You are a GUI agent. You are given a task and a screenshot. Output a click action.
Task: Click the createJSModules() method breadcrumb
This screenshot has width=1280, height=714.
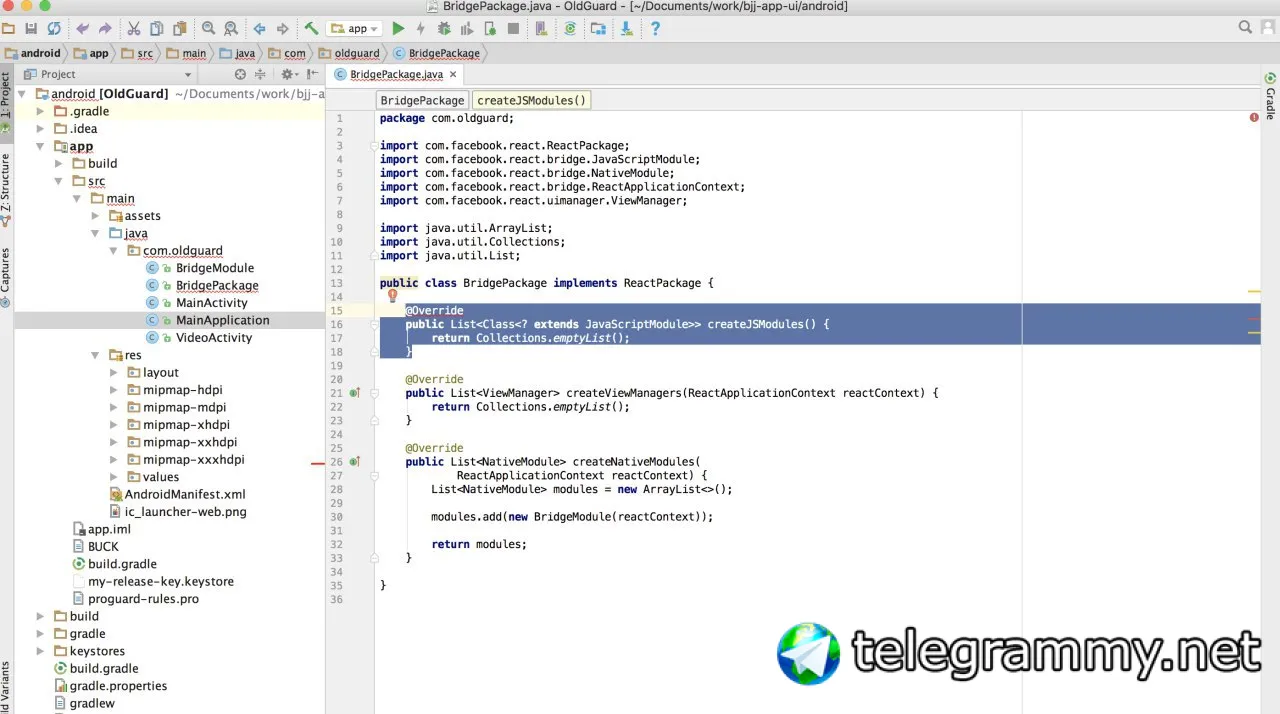click(x=531, y=100)
